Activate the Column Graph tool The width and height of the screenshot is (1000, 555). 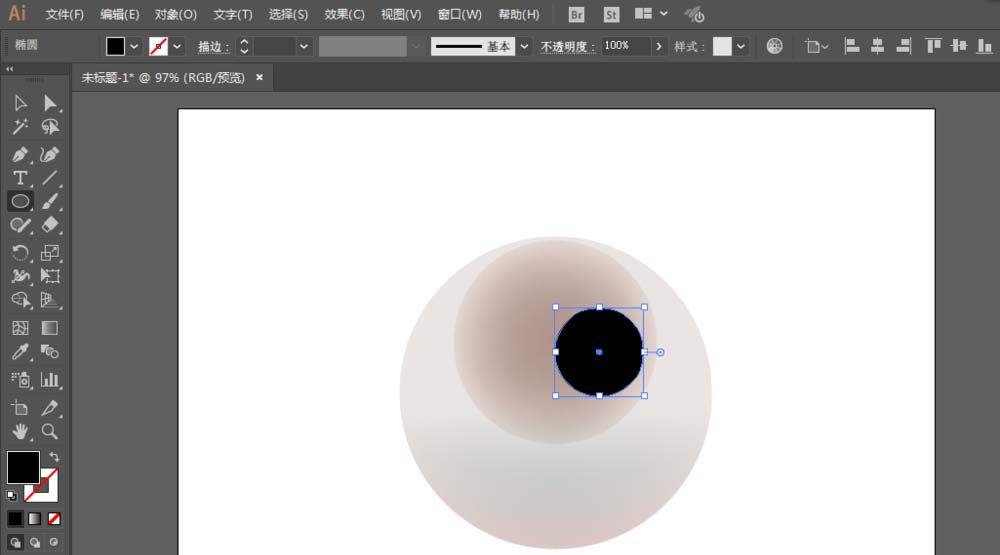[x=50, y=380]
